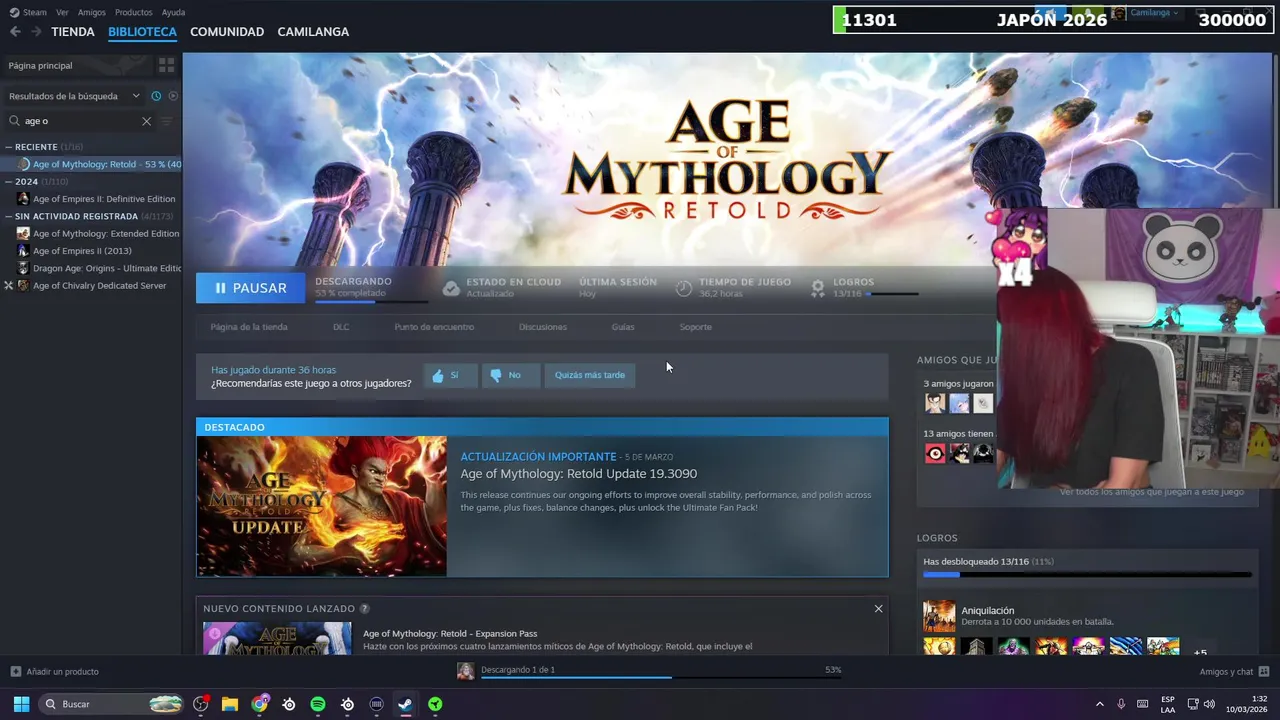Click the Steam taskbar icon

pyautogui.click(x=405, y=704)
